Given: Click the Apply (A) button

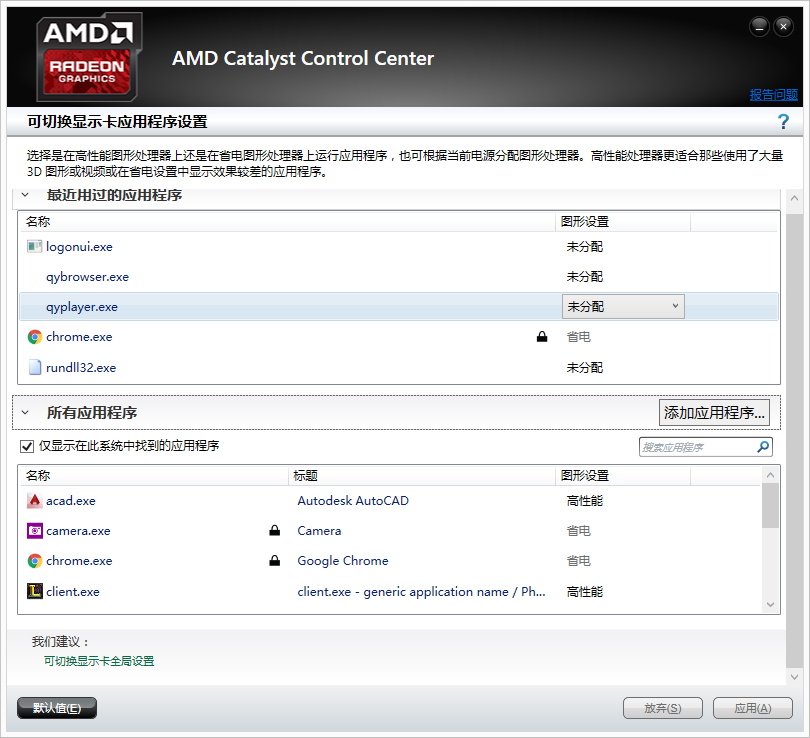Looking at the screenshot, I should click(753, 708).
